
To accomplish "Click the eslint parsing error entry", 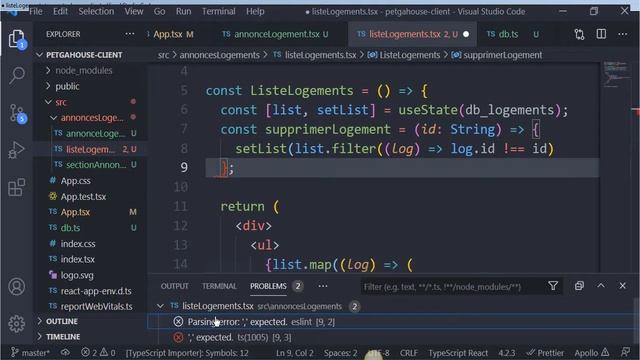I will point(261,322).
